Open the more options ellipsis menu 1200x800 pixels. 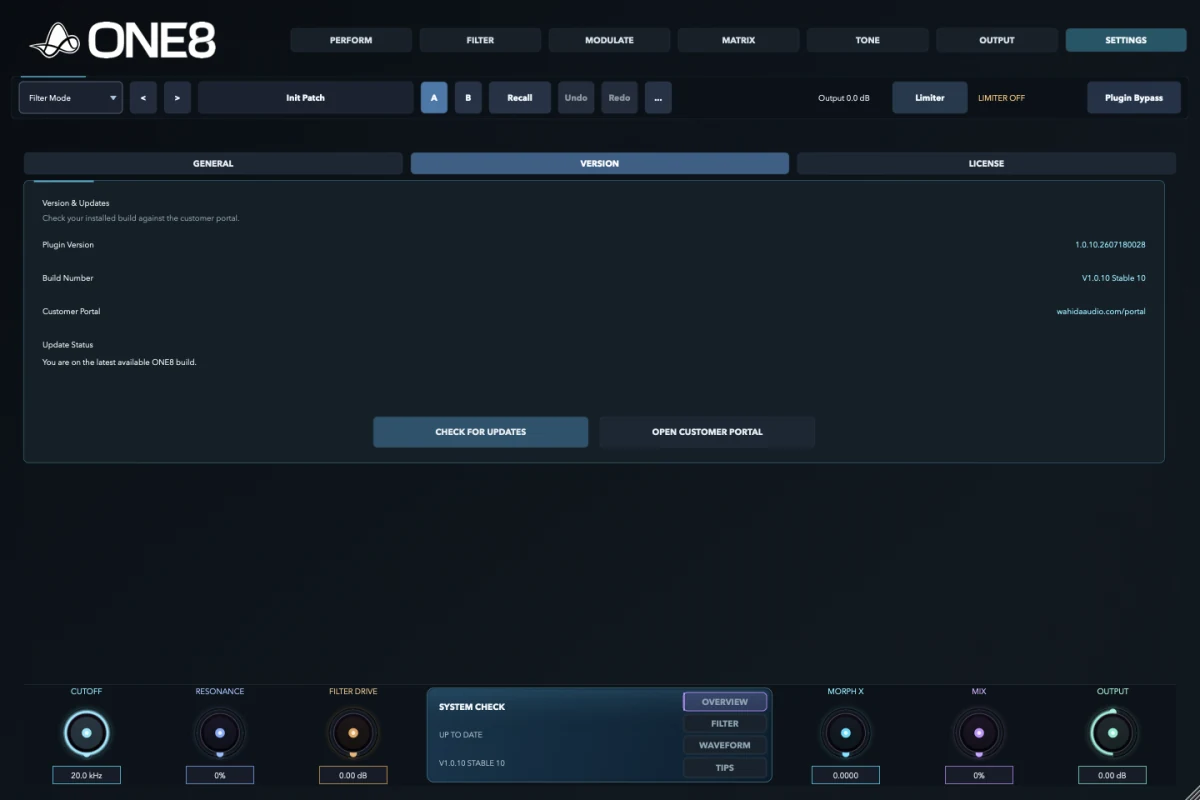click(x=658, y=98)
